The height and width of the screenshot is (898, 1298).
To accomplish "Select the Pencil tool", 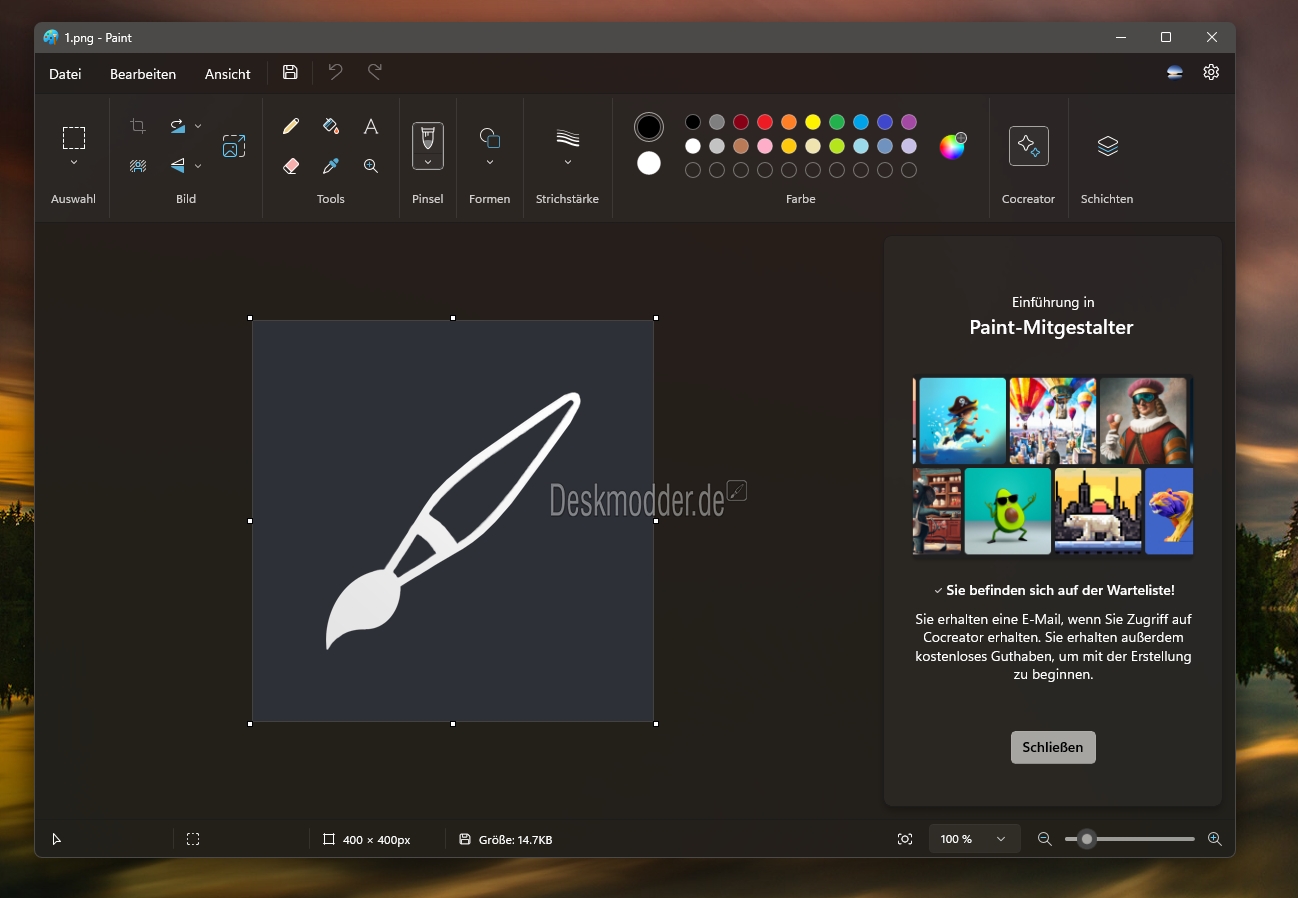I will pyautogui.click(x=291, y=126).
